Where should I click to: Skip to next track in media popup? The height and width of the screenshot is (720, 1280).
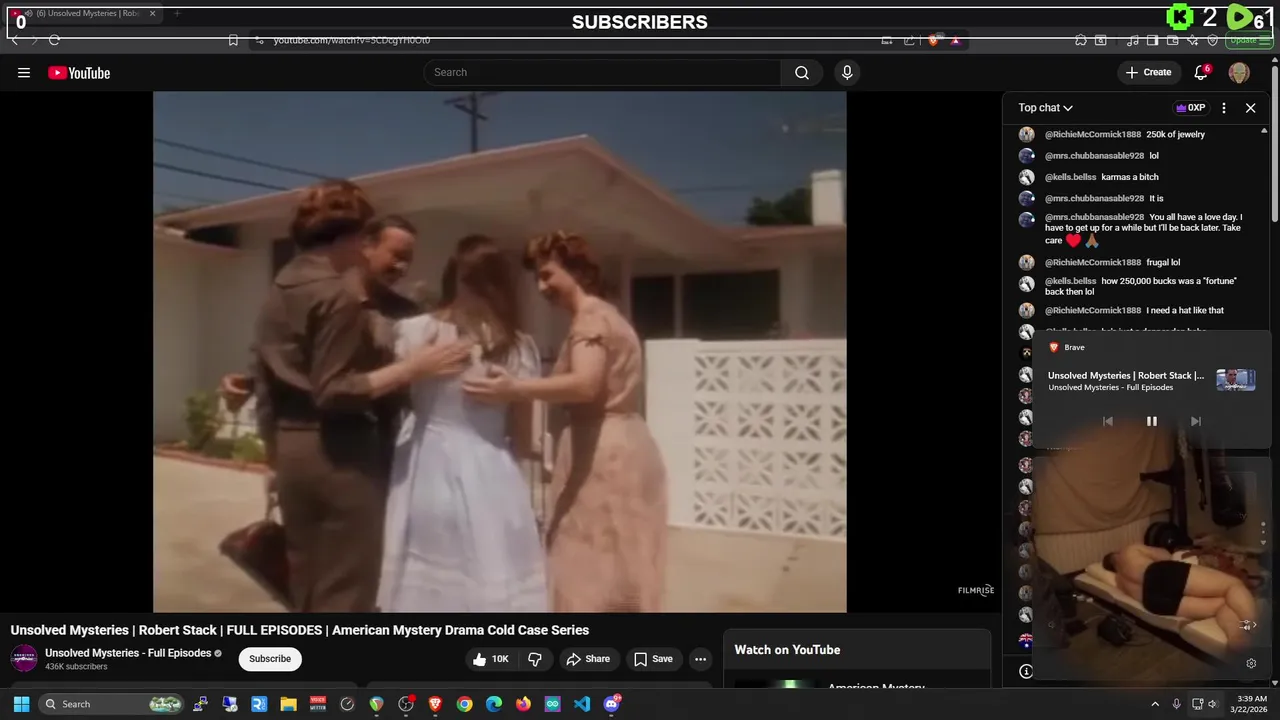(x=1195, y=421)
